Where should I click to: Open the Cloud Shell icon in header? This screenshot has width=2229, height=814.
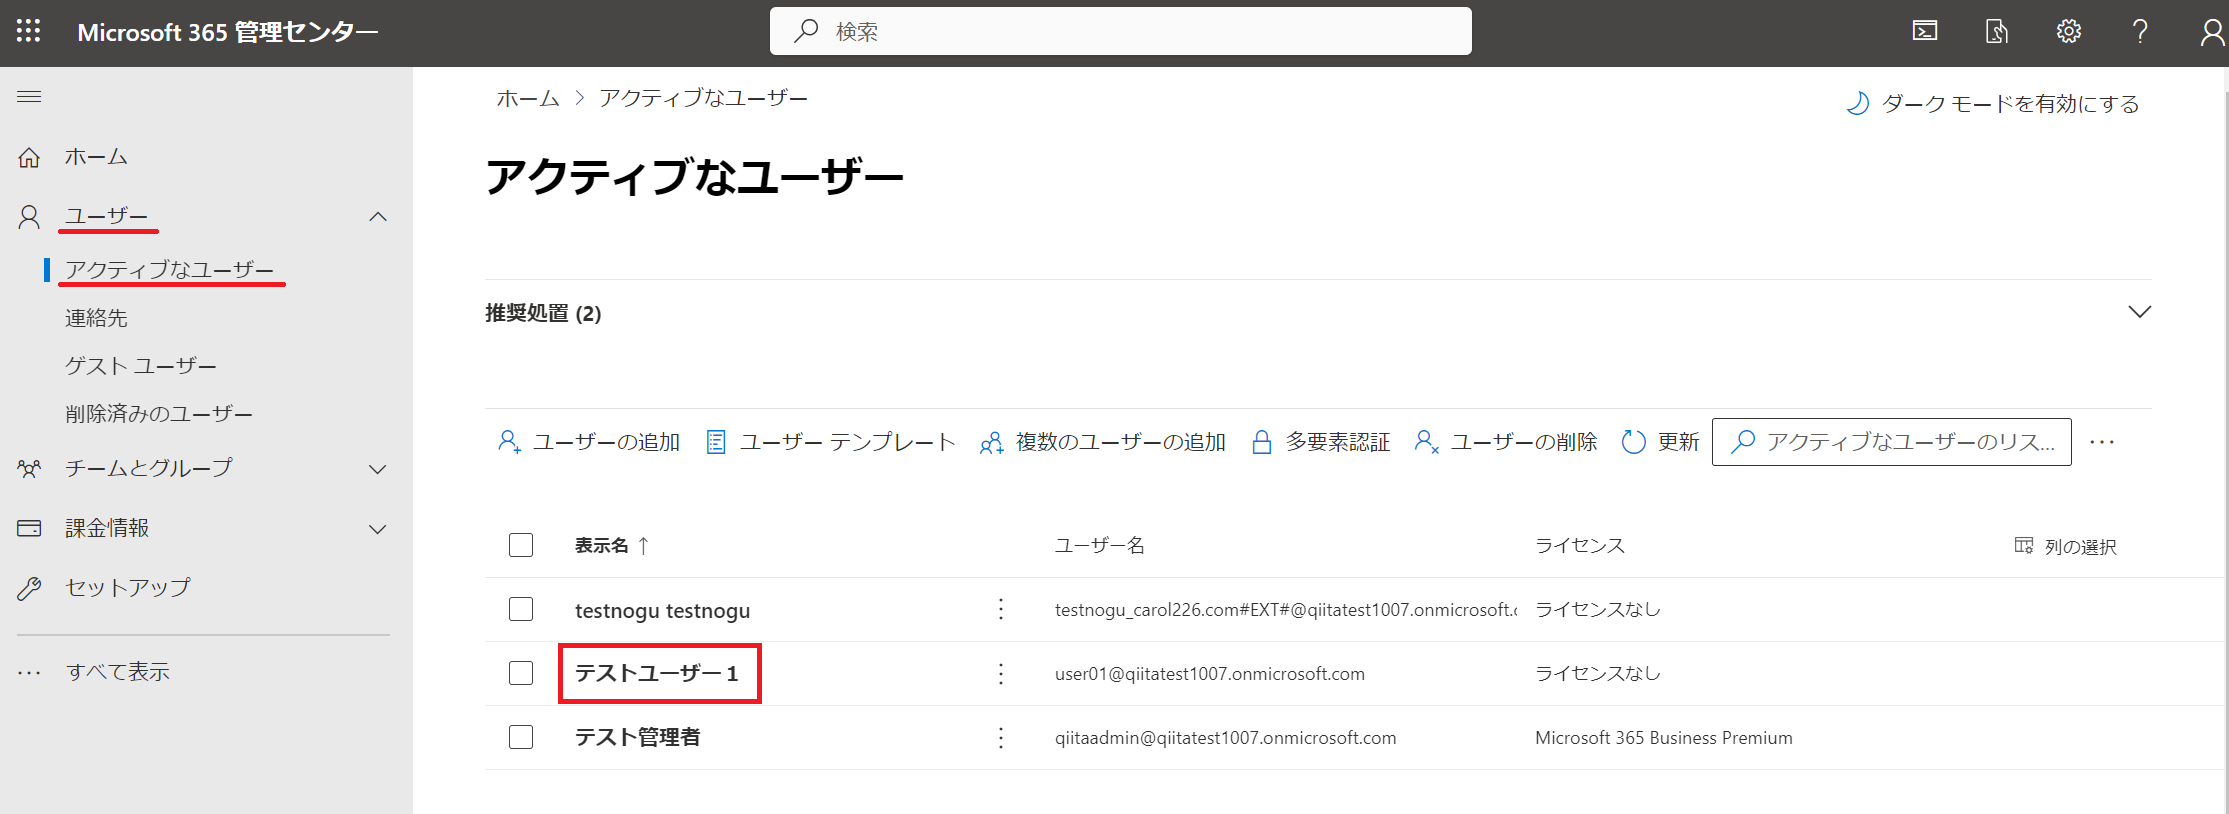pos(1925,32)
